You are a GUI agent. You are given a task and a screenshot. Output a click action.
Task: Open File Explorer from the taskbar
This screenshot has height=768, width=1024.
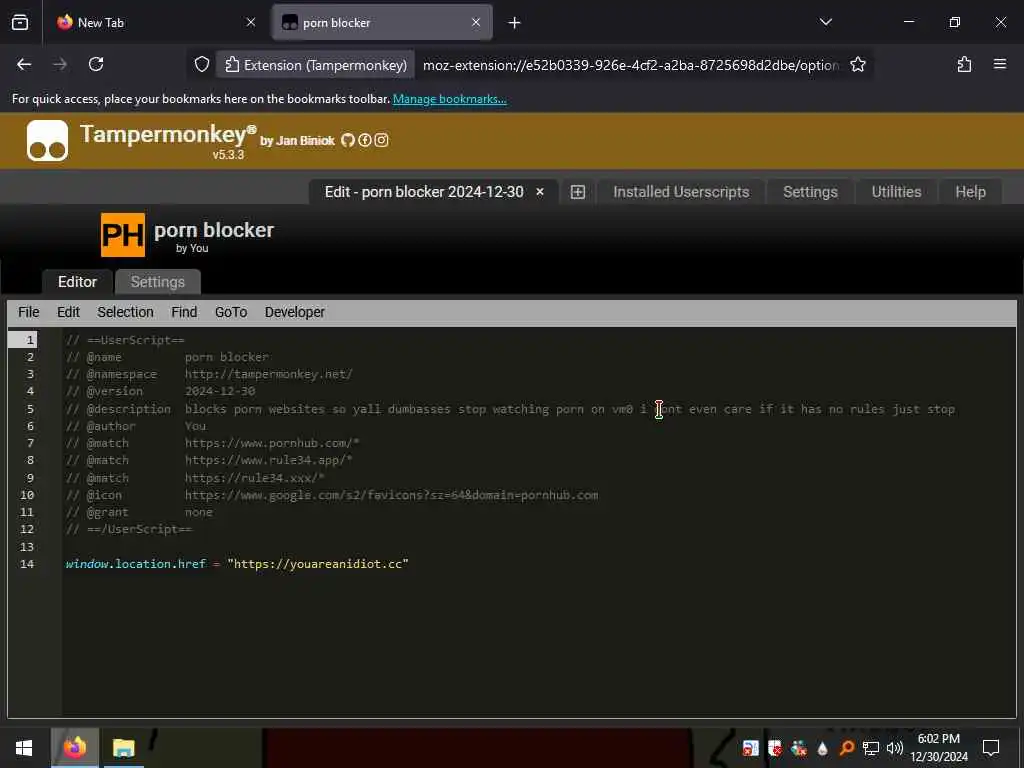pos(123,748)
